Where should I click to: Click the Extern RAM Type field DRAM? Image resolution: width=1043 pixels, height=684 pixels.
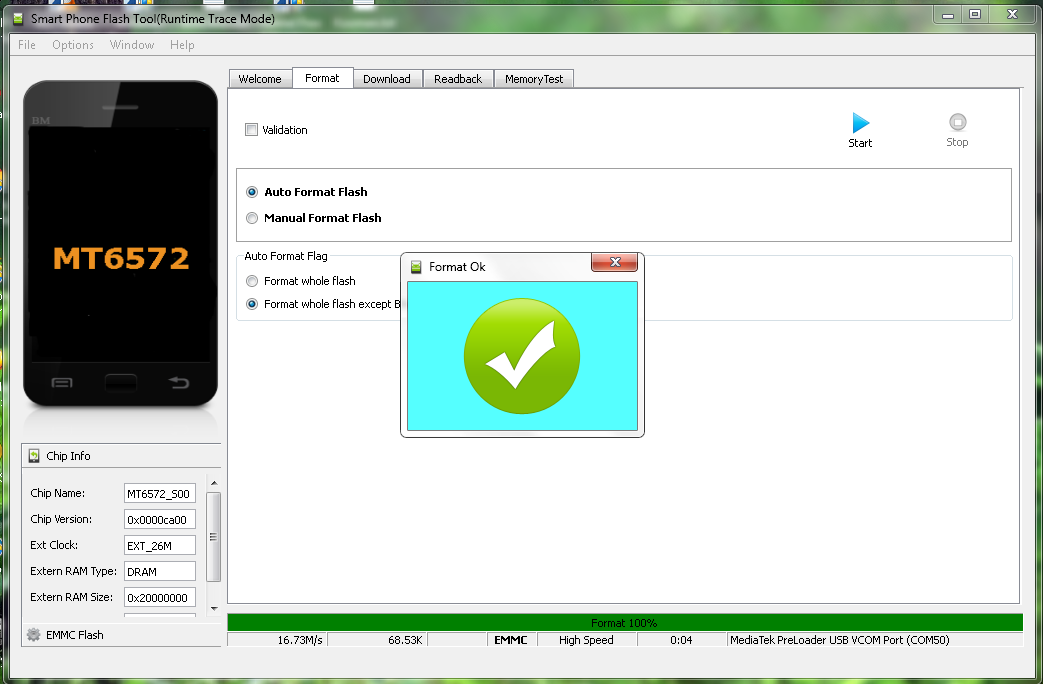[x=160, y=572]
